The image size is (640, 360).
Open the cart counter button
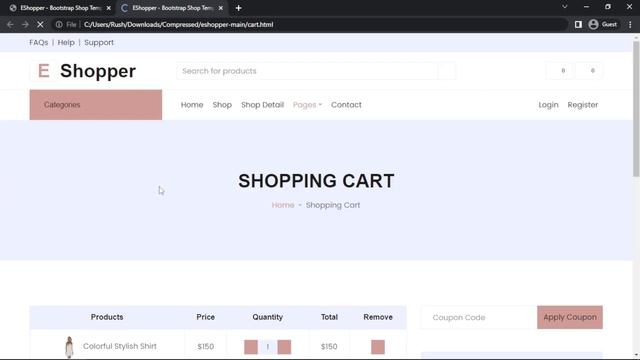coord(589,71)
